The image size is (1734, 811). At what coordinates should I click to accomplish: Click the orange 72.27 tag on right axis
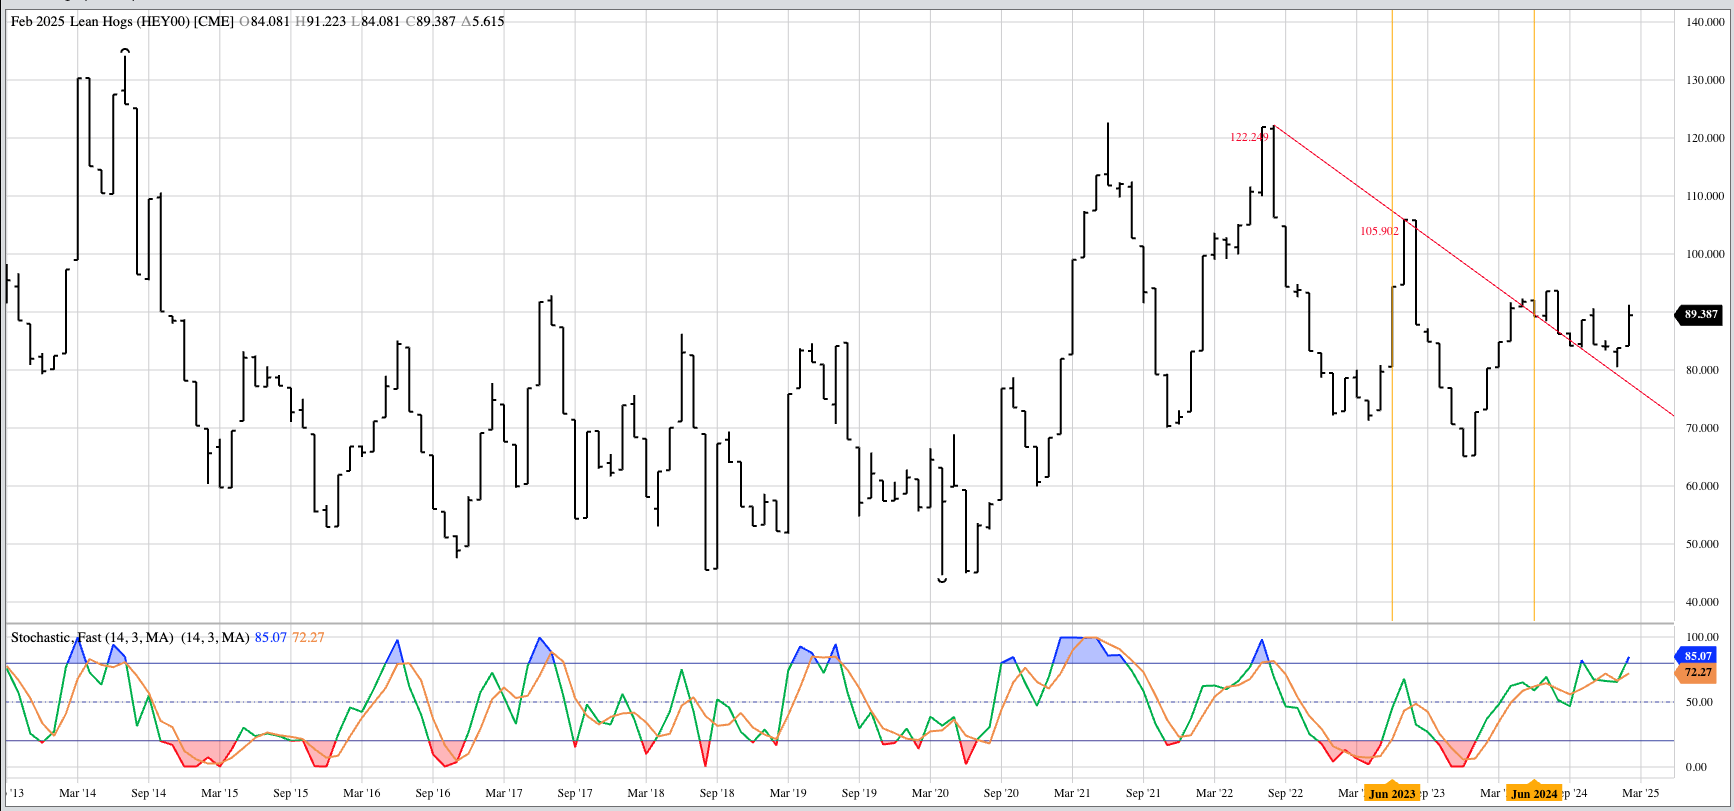[1698, 672]
